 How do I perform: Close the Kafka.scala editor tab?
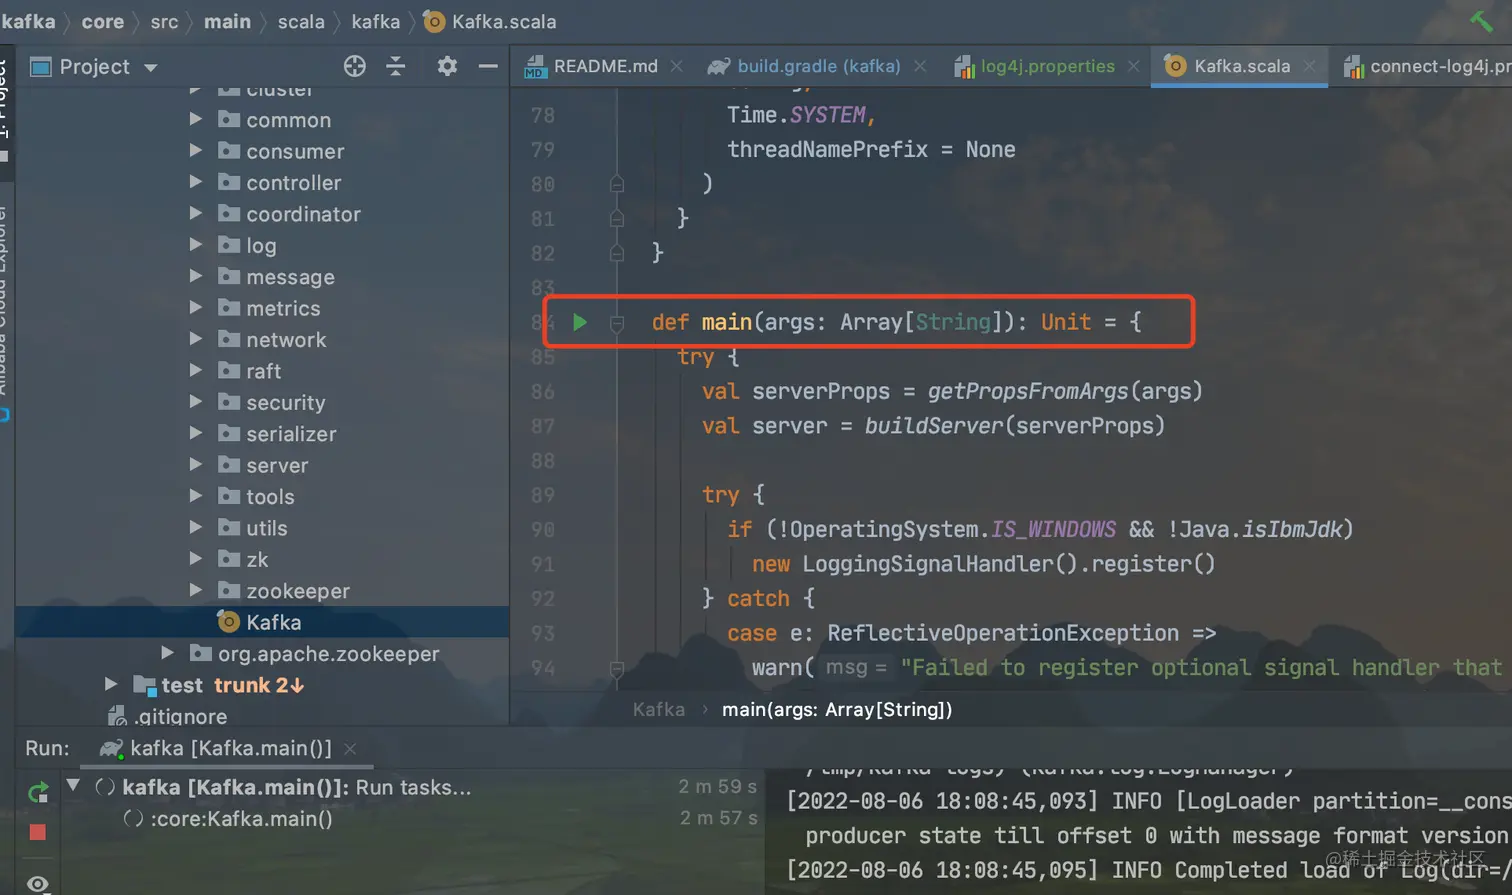(x=1309, y=66)
